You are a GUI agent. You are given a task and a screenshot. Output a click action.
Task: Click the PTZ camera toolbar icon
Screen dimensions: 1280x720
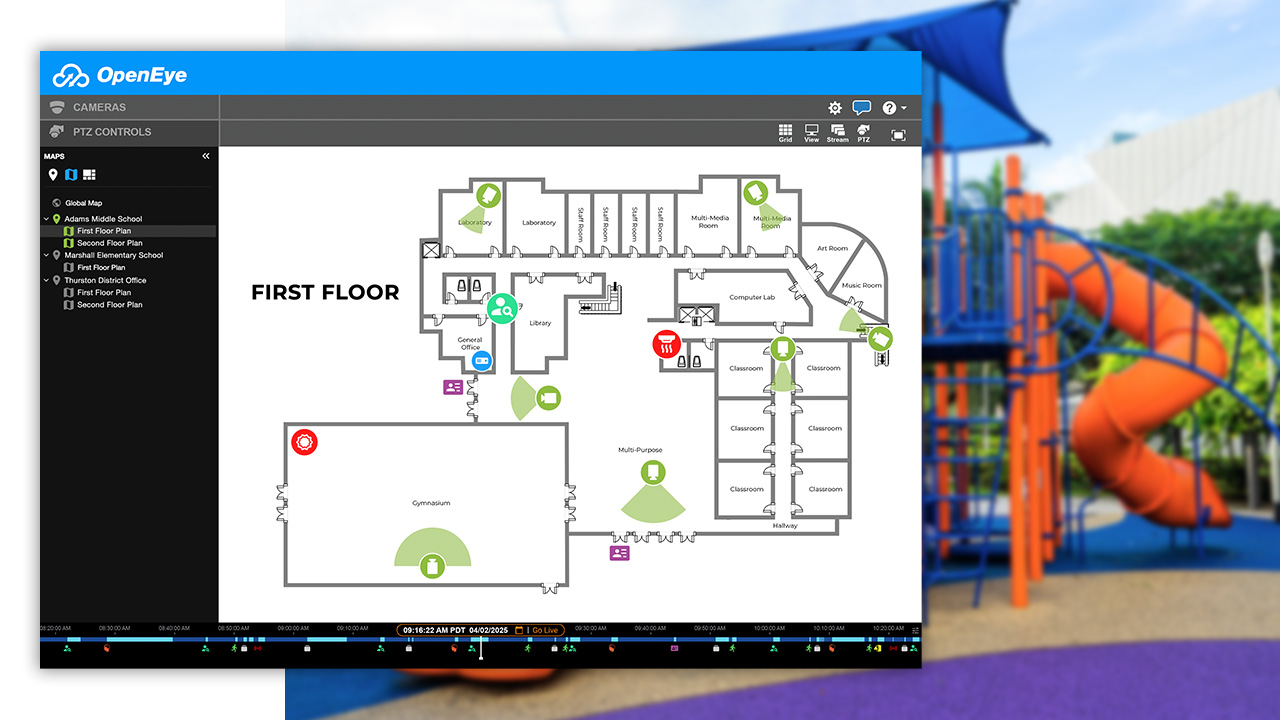pos(863,132)
